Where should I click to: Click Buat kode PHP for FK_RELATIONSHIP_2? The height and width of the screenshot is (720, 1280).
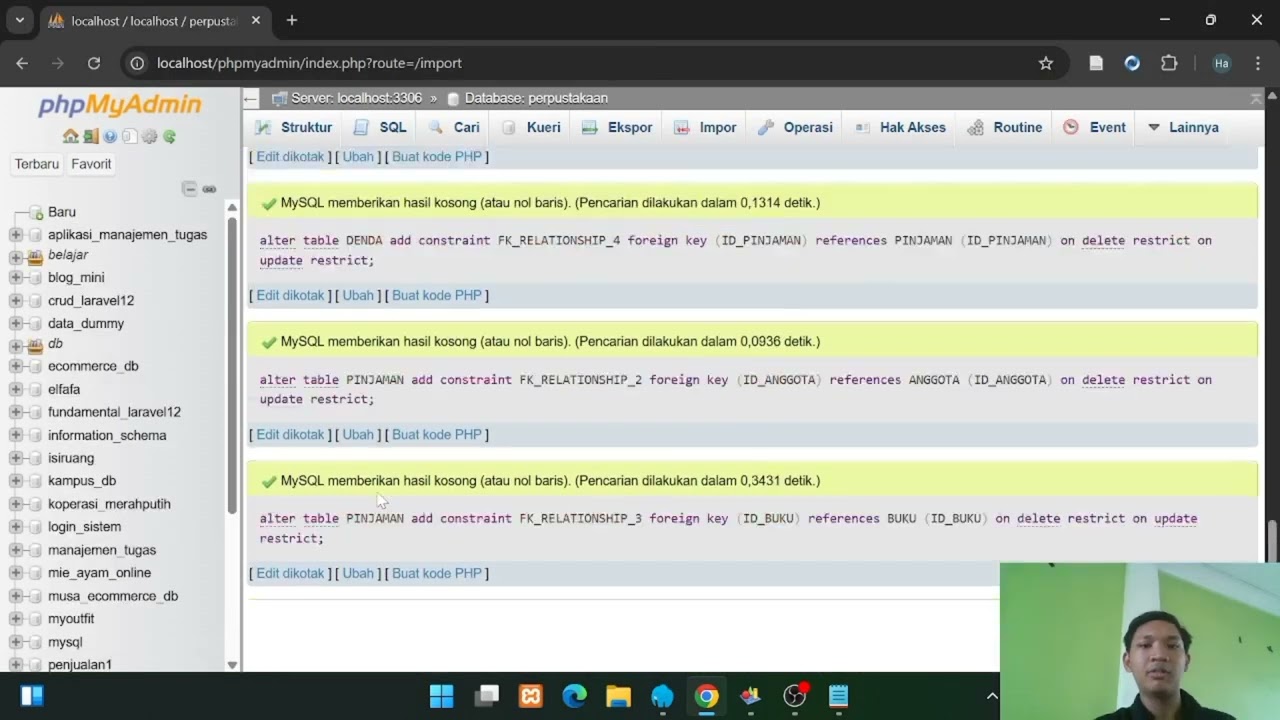tap(437, 434)
